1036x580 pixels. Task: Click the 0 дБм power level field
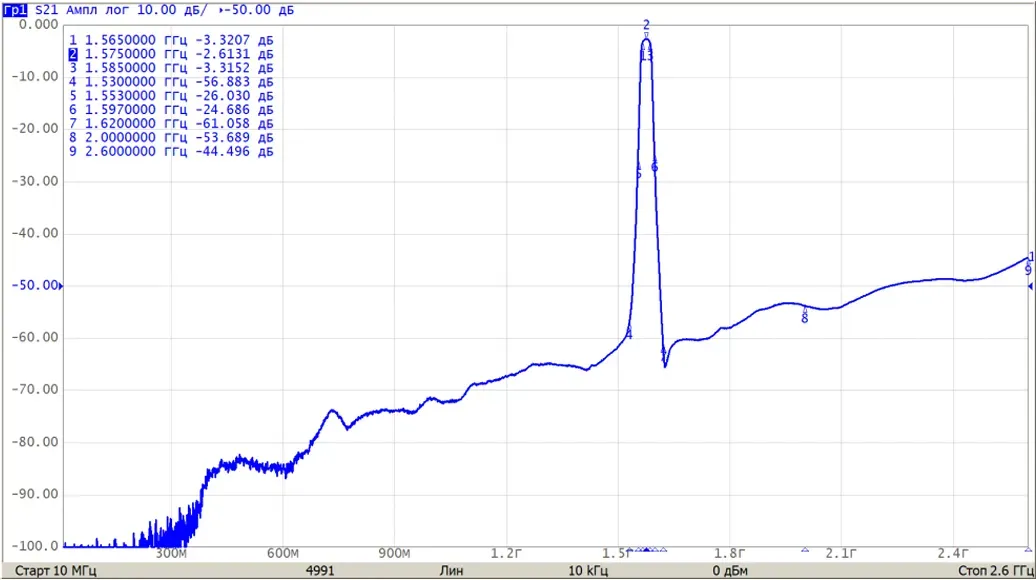click(730, 571)
